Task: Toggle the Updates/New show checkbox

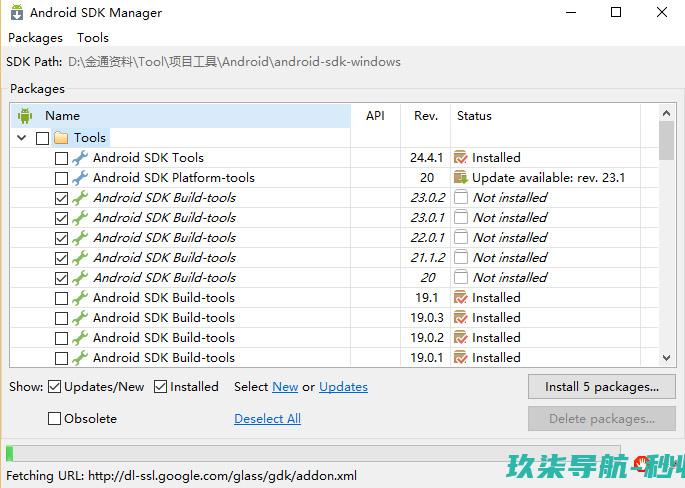Action: click(x=54, y=387)
